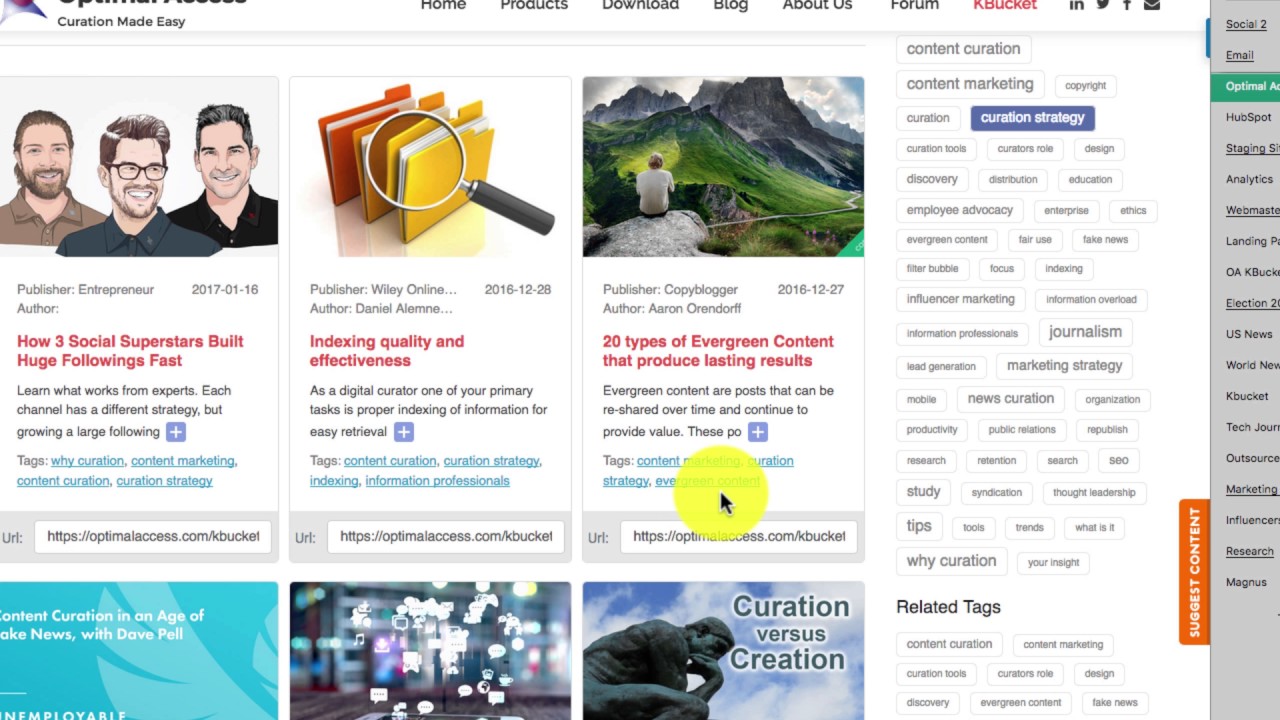This screenshot has height=720, width=1280.
Task: Open the LinkedIn icon in header
Action: coord(1076,5)
